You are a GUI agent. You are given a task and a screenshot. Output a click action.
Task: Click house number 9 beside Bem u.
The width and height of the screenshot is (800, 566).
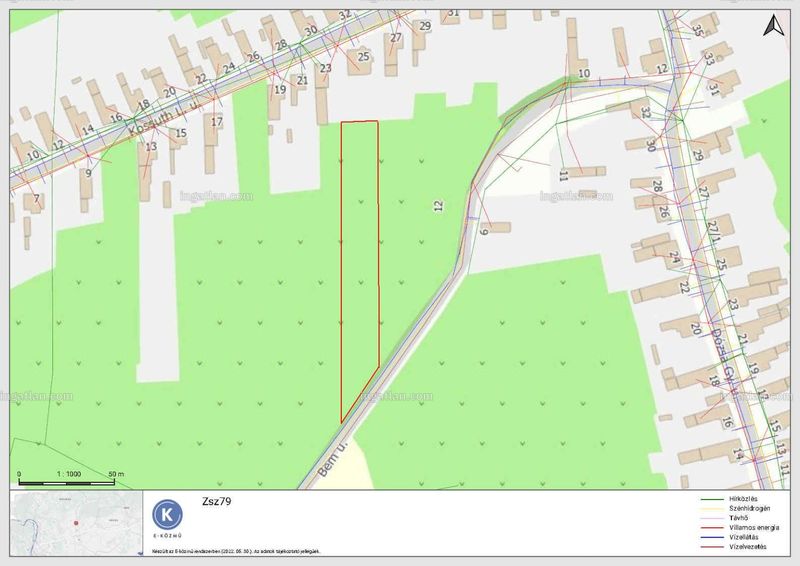484,232
